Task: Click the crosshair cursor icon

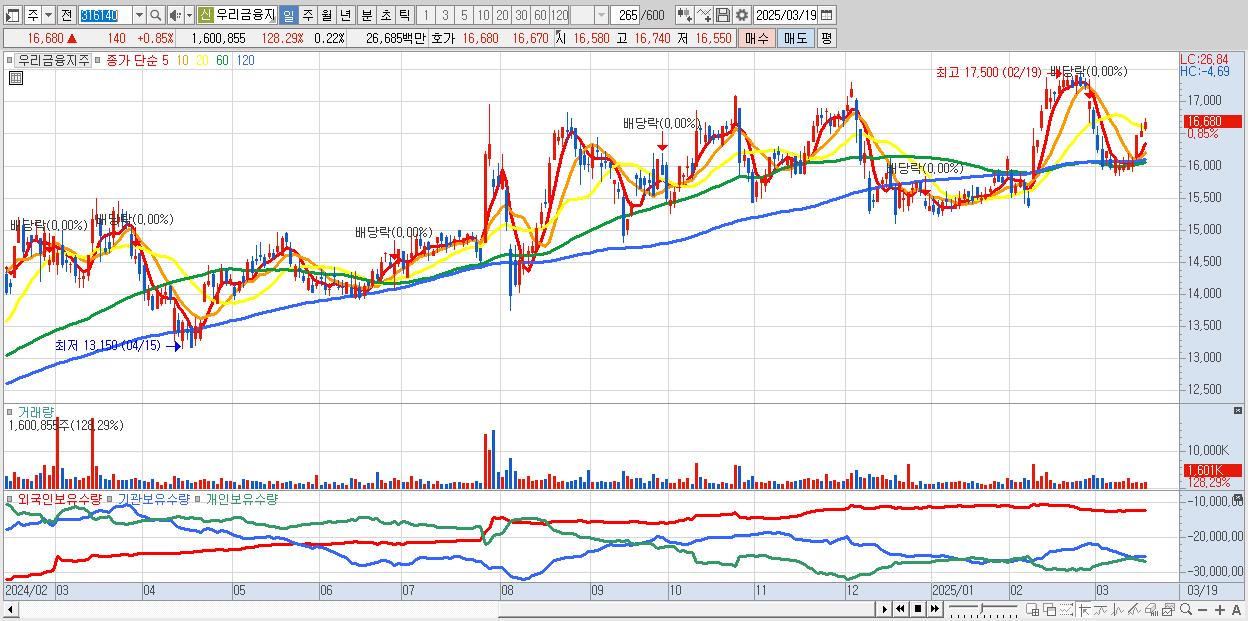Action: click(x=1084, y=609)
